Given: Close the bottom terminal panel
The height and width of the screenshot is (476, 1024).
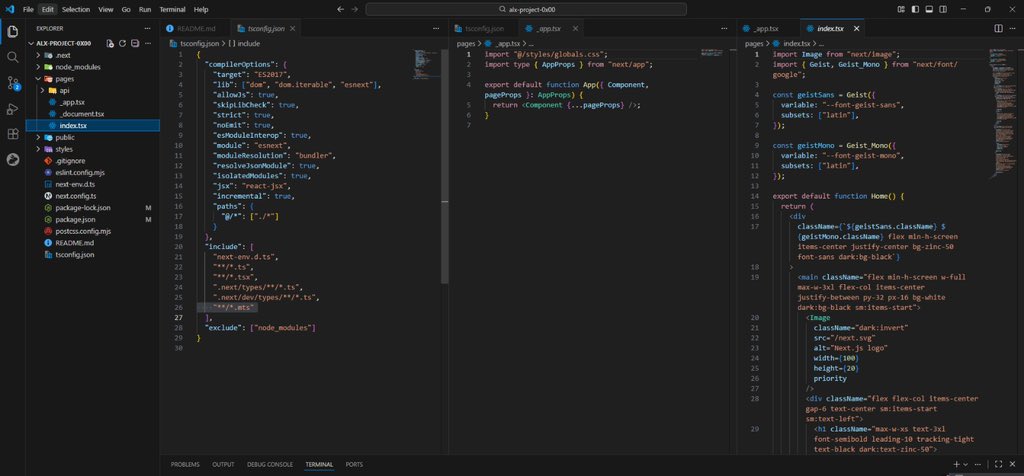Looking at the screenshot, I should pos(1013,464).
